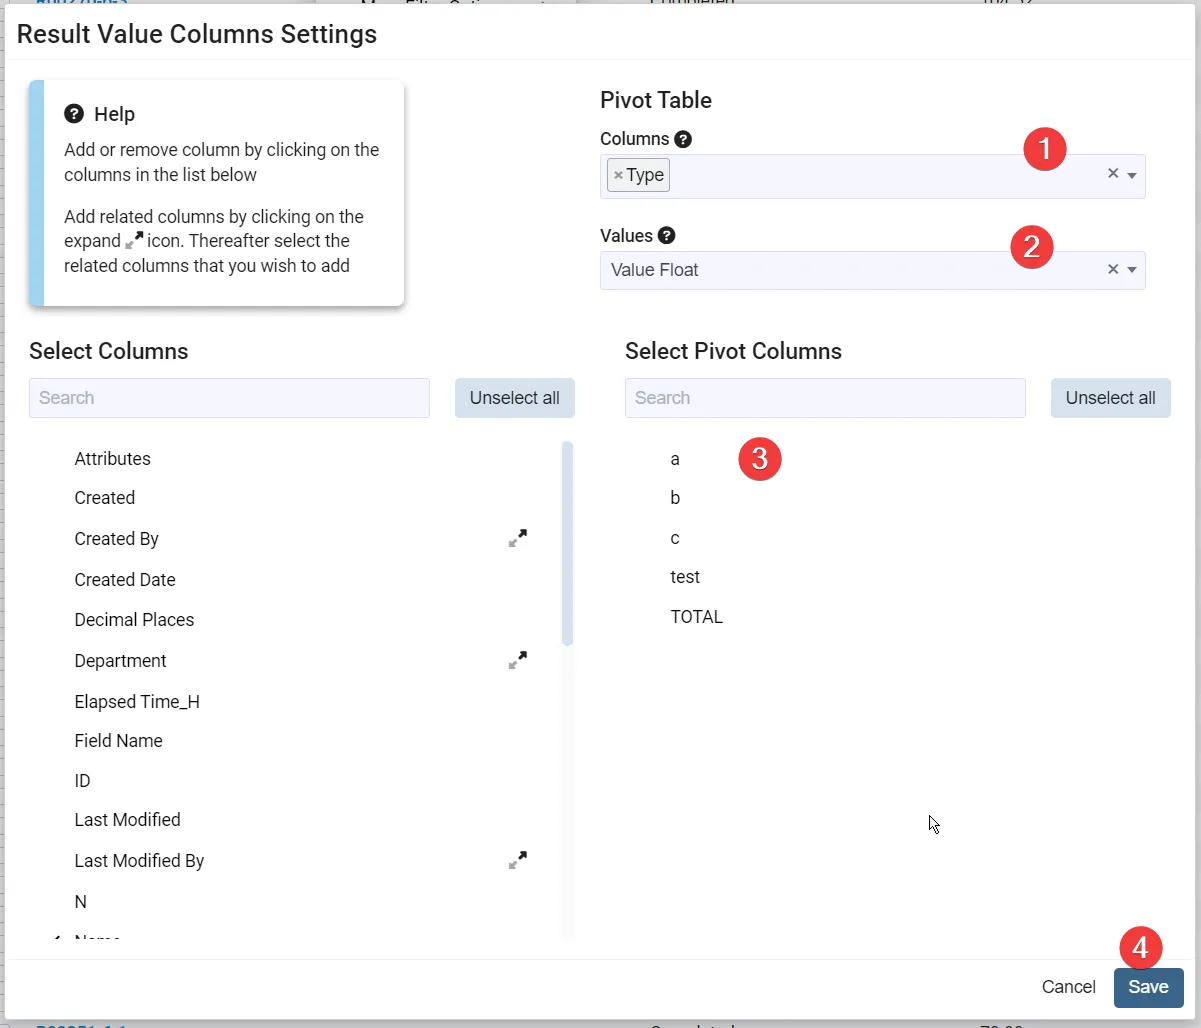
Task: Toggle the test pivot column
Action: tap(685, 576)
